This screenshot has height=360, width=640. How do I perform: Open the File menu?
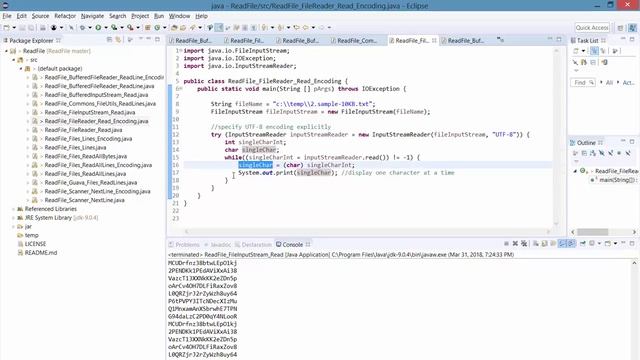(x=7, y=16)
